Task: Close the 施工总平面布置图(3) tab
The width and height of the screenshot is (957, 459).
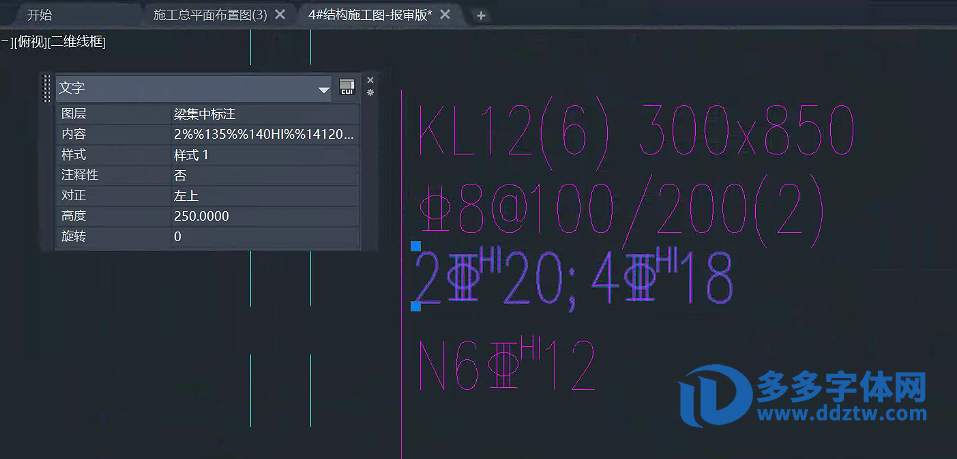Action: point(280,15)
